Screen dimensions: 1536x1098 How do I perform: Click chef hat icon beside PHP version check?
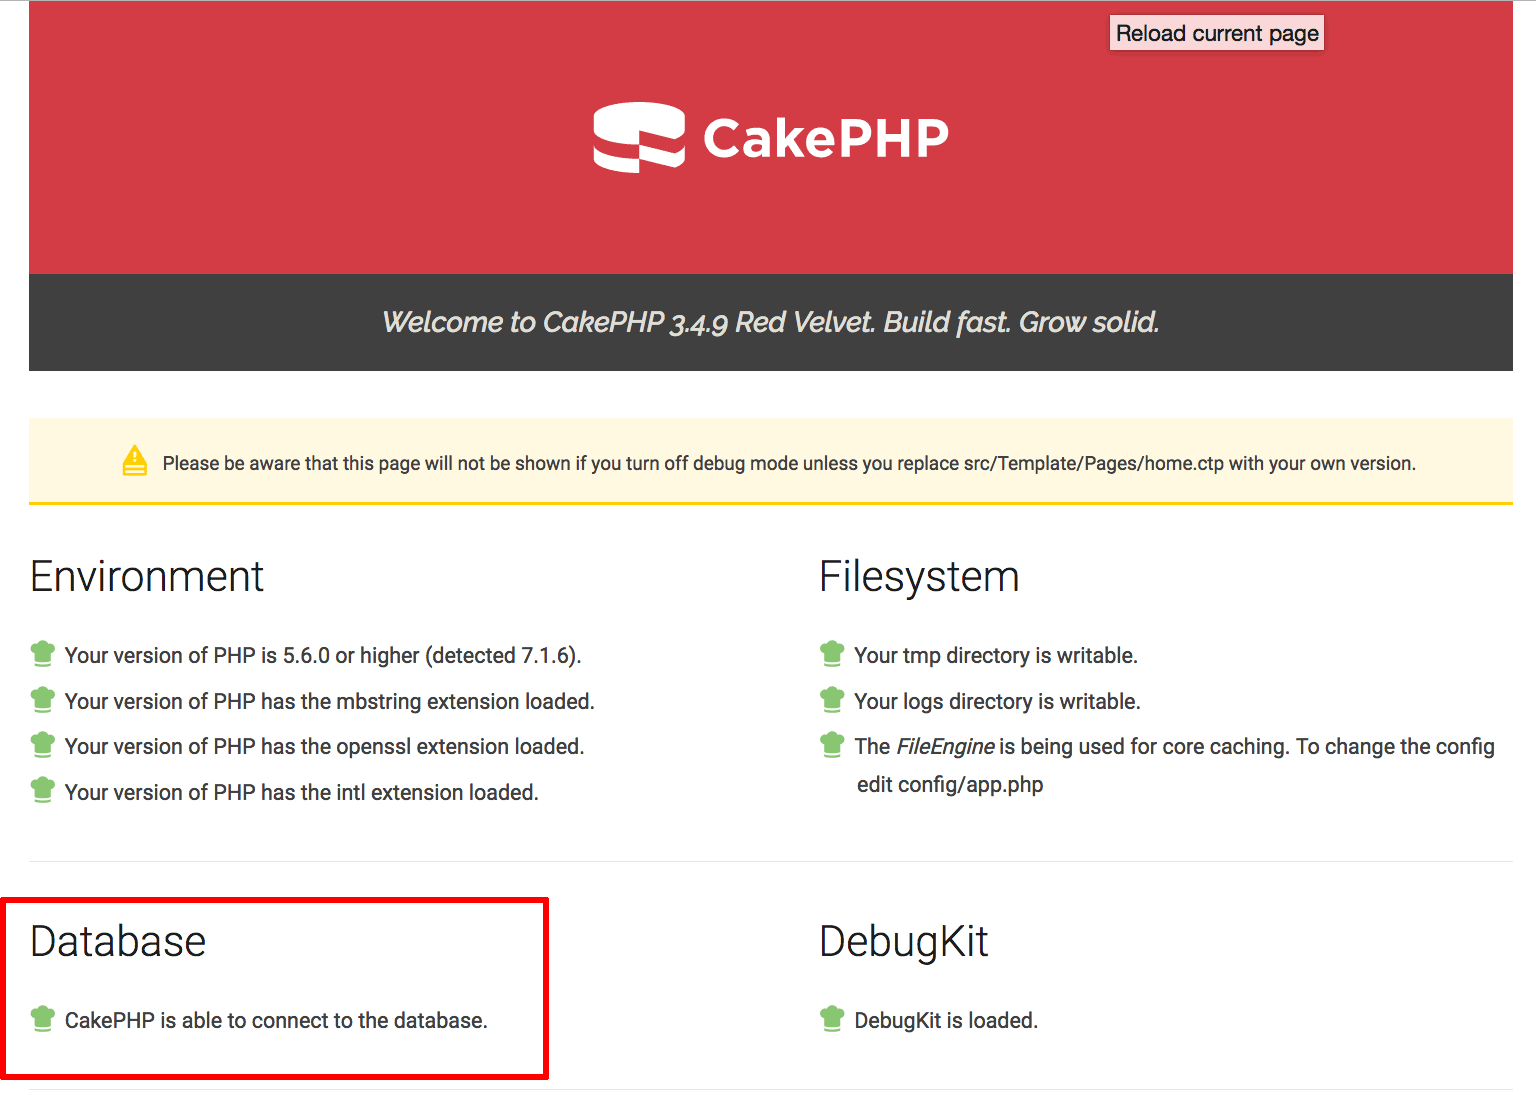43,654
